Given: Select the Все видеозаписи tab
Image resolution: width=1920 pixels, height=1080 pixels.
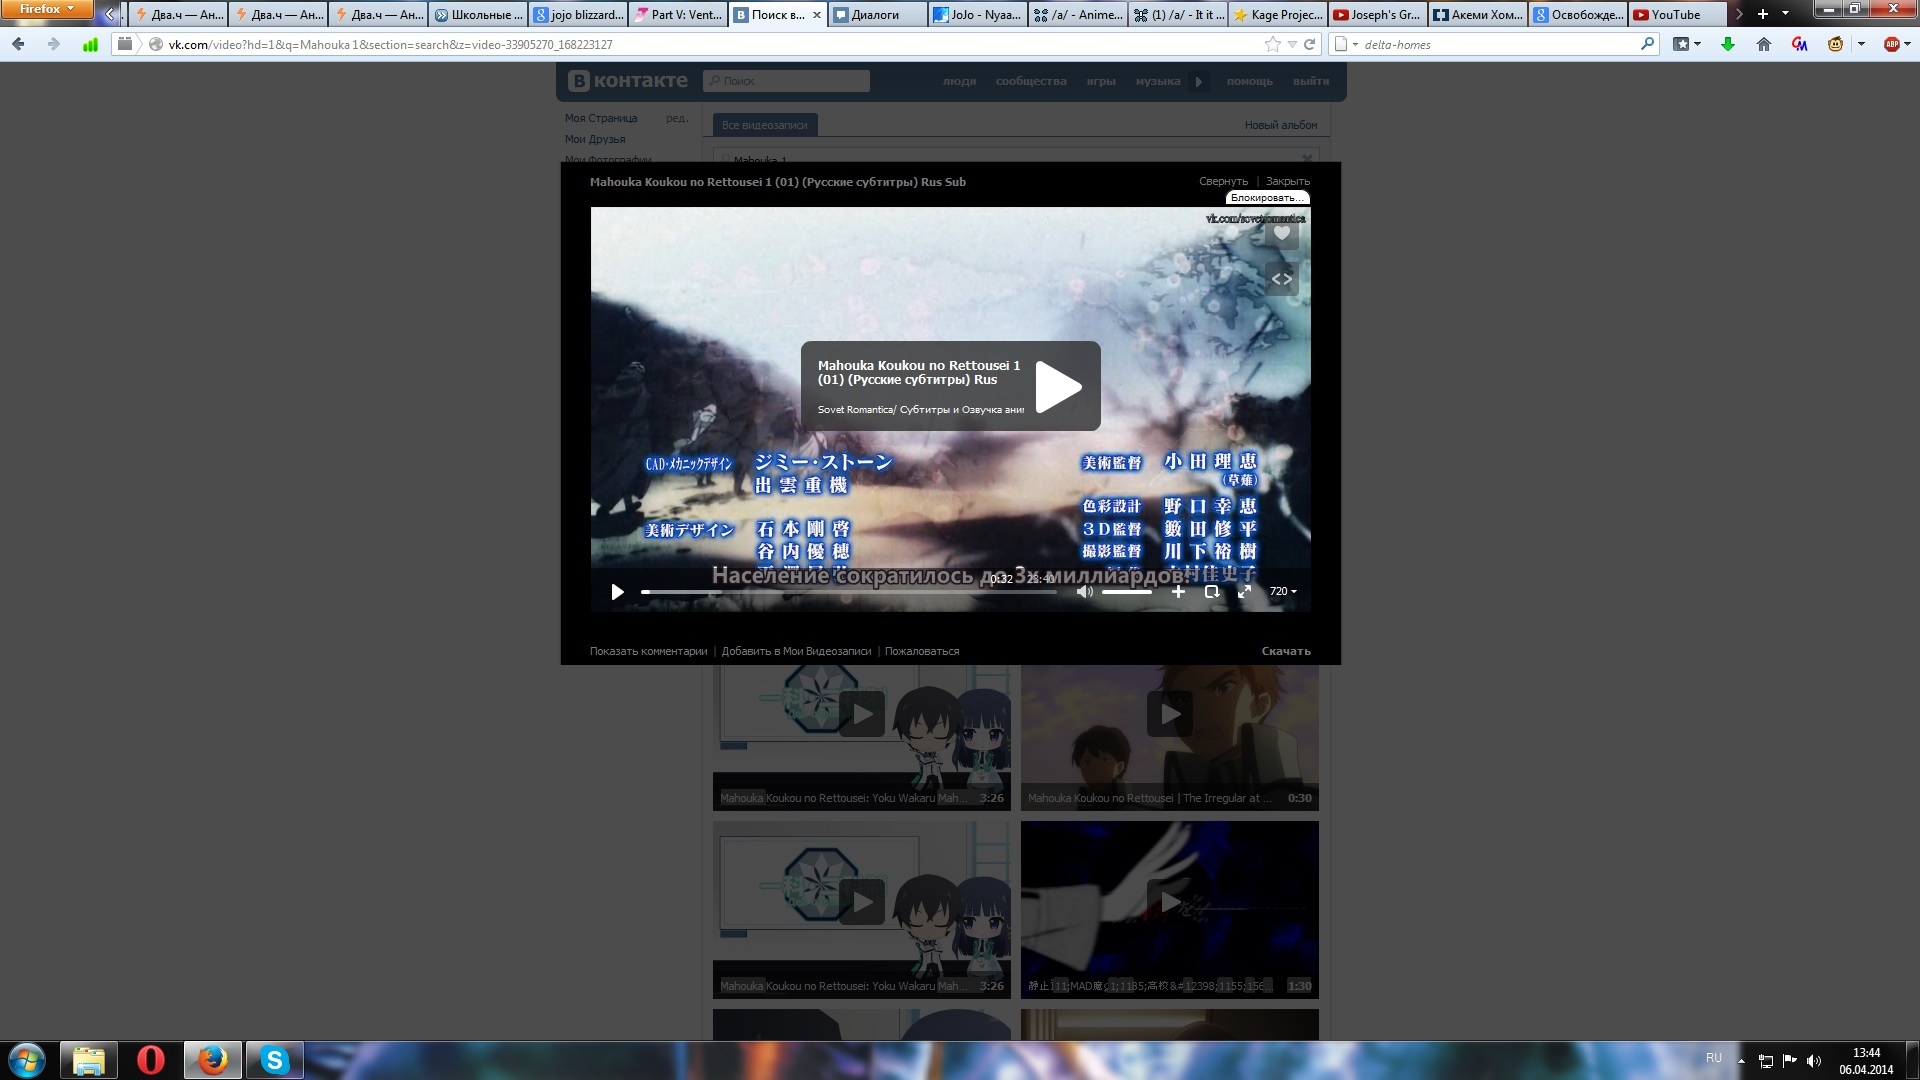Looking at the screenshot, I should tap(764, 125).
